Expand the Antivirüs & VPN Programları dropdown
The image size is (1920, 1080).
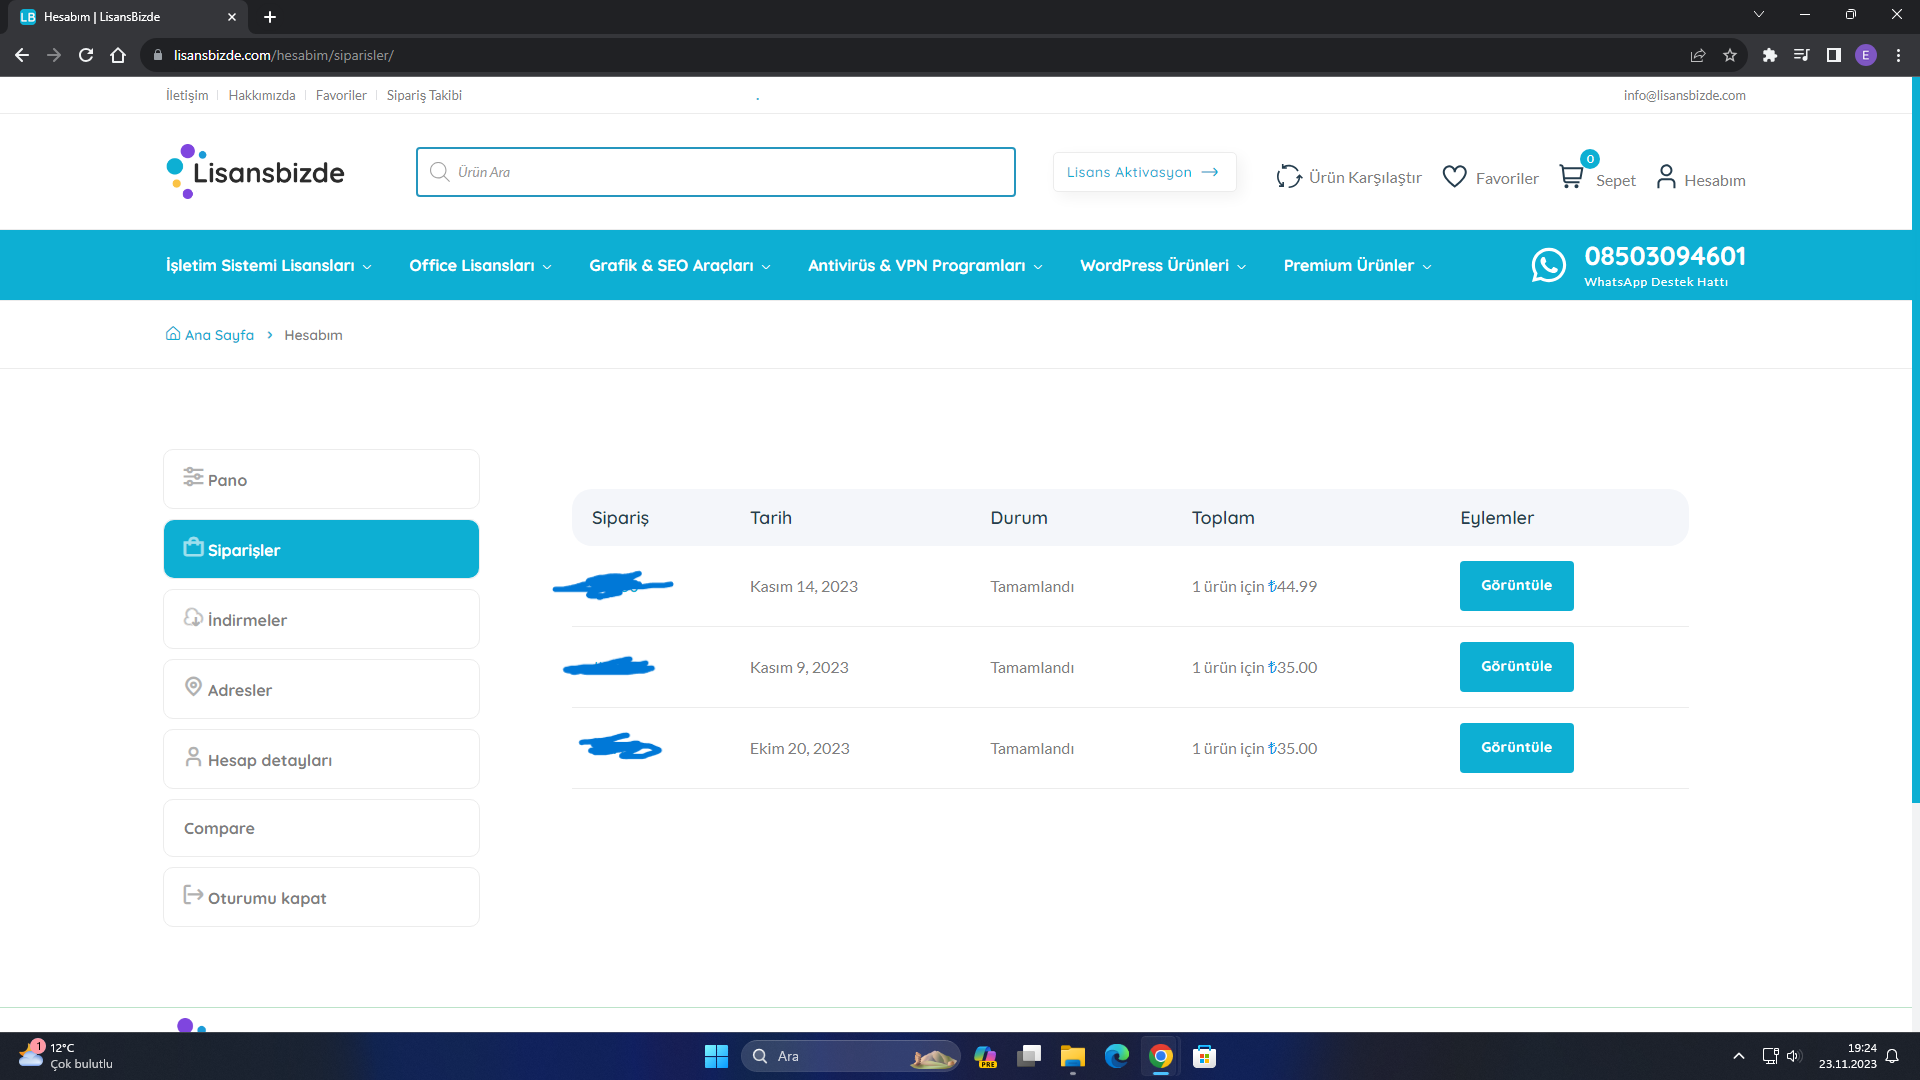tap(925, 265)
